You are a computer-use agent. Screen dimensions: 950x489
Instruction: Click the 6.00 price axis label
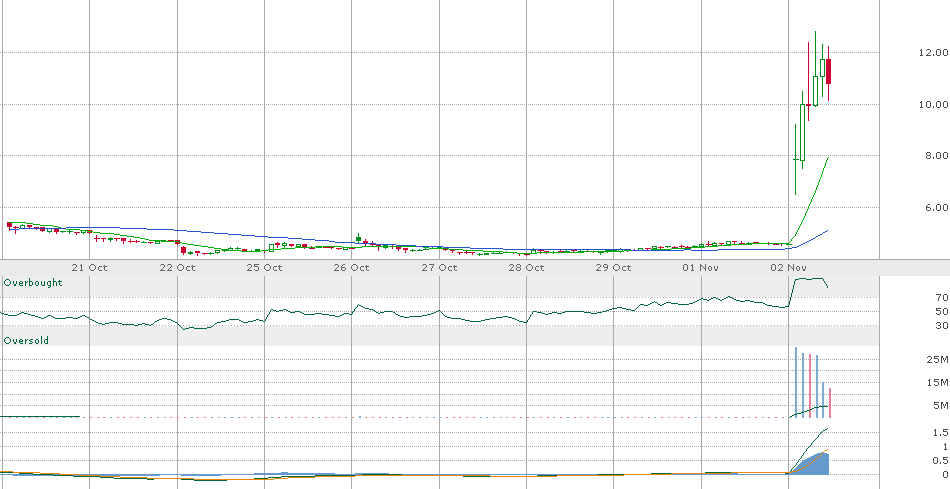935,207
